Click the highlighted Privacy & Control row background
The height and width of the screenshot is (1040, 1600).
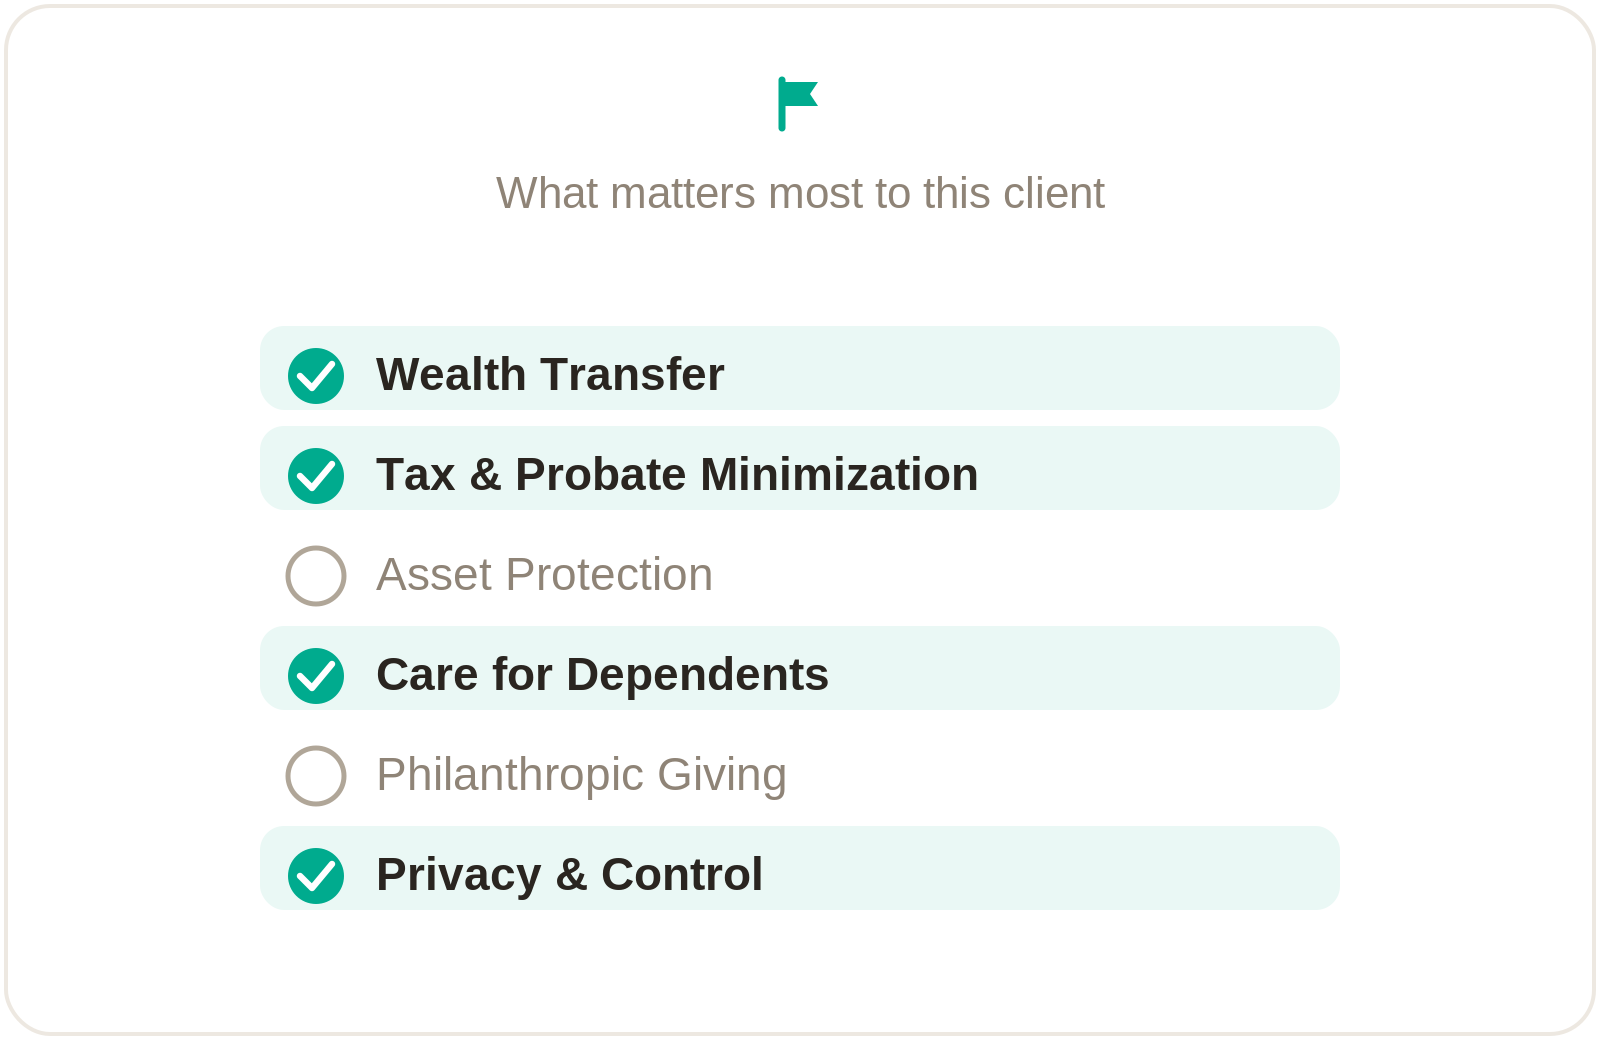1050,868
